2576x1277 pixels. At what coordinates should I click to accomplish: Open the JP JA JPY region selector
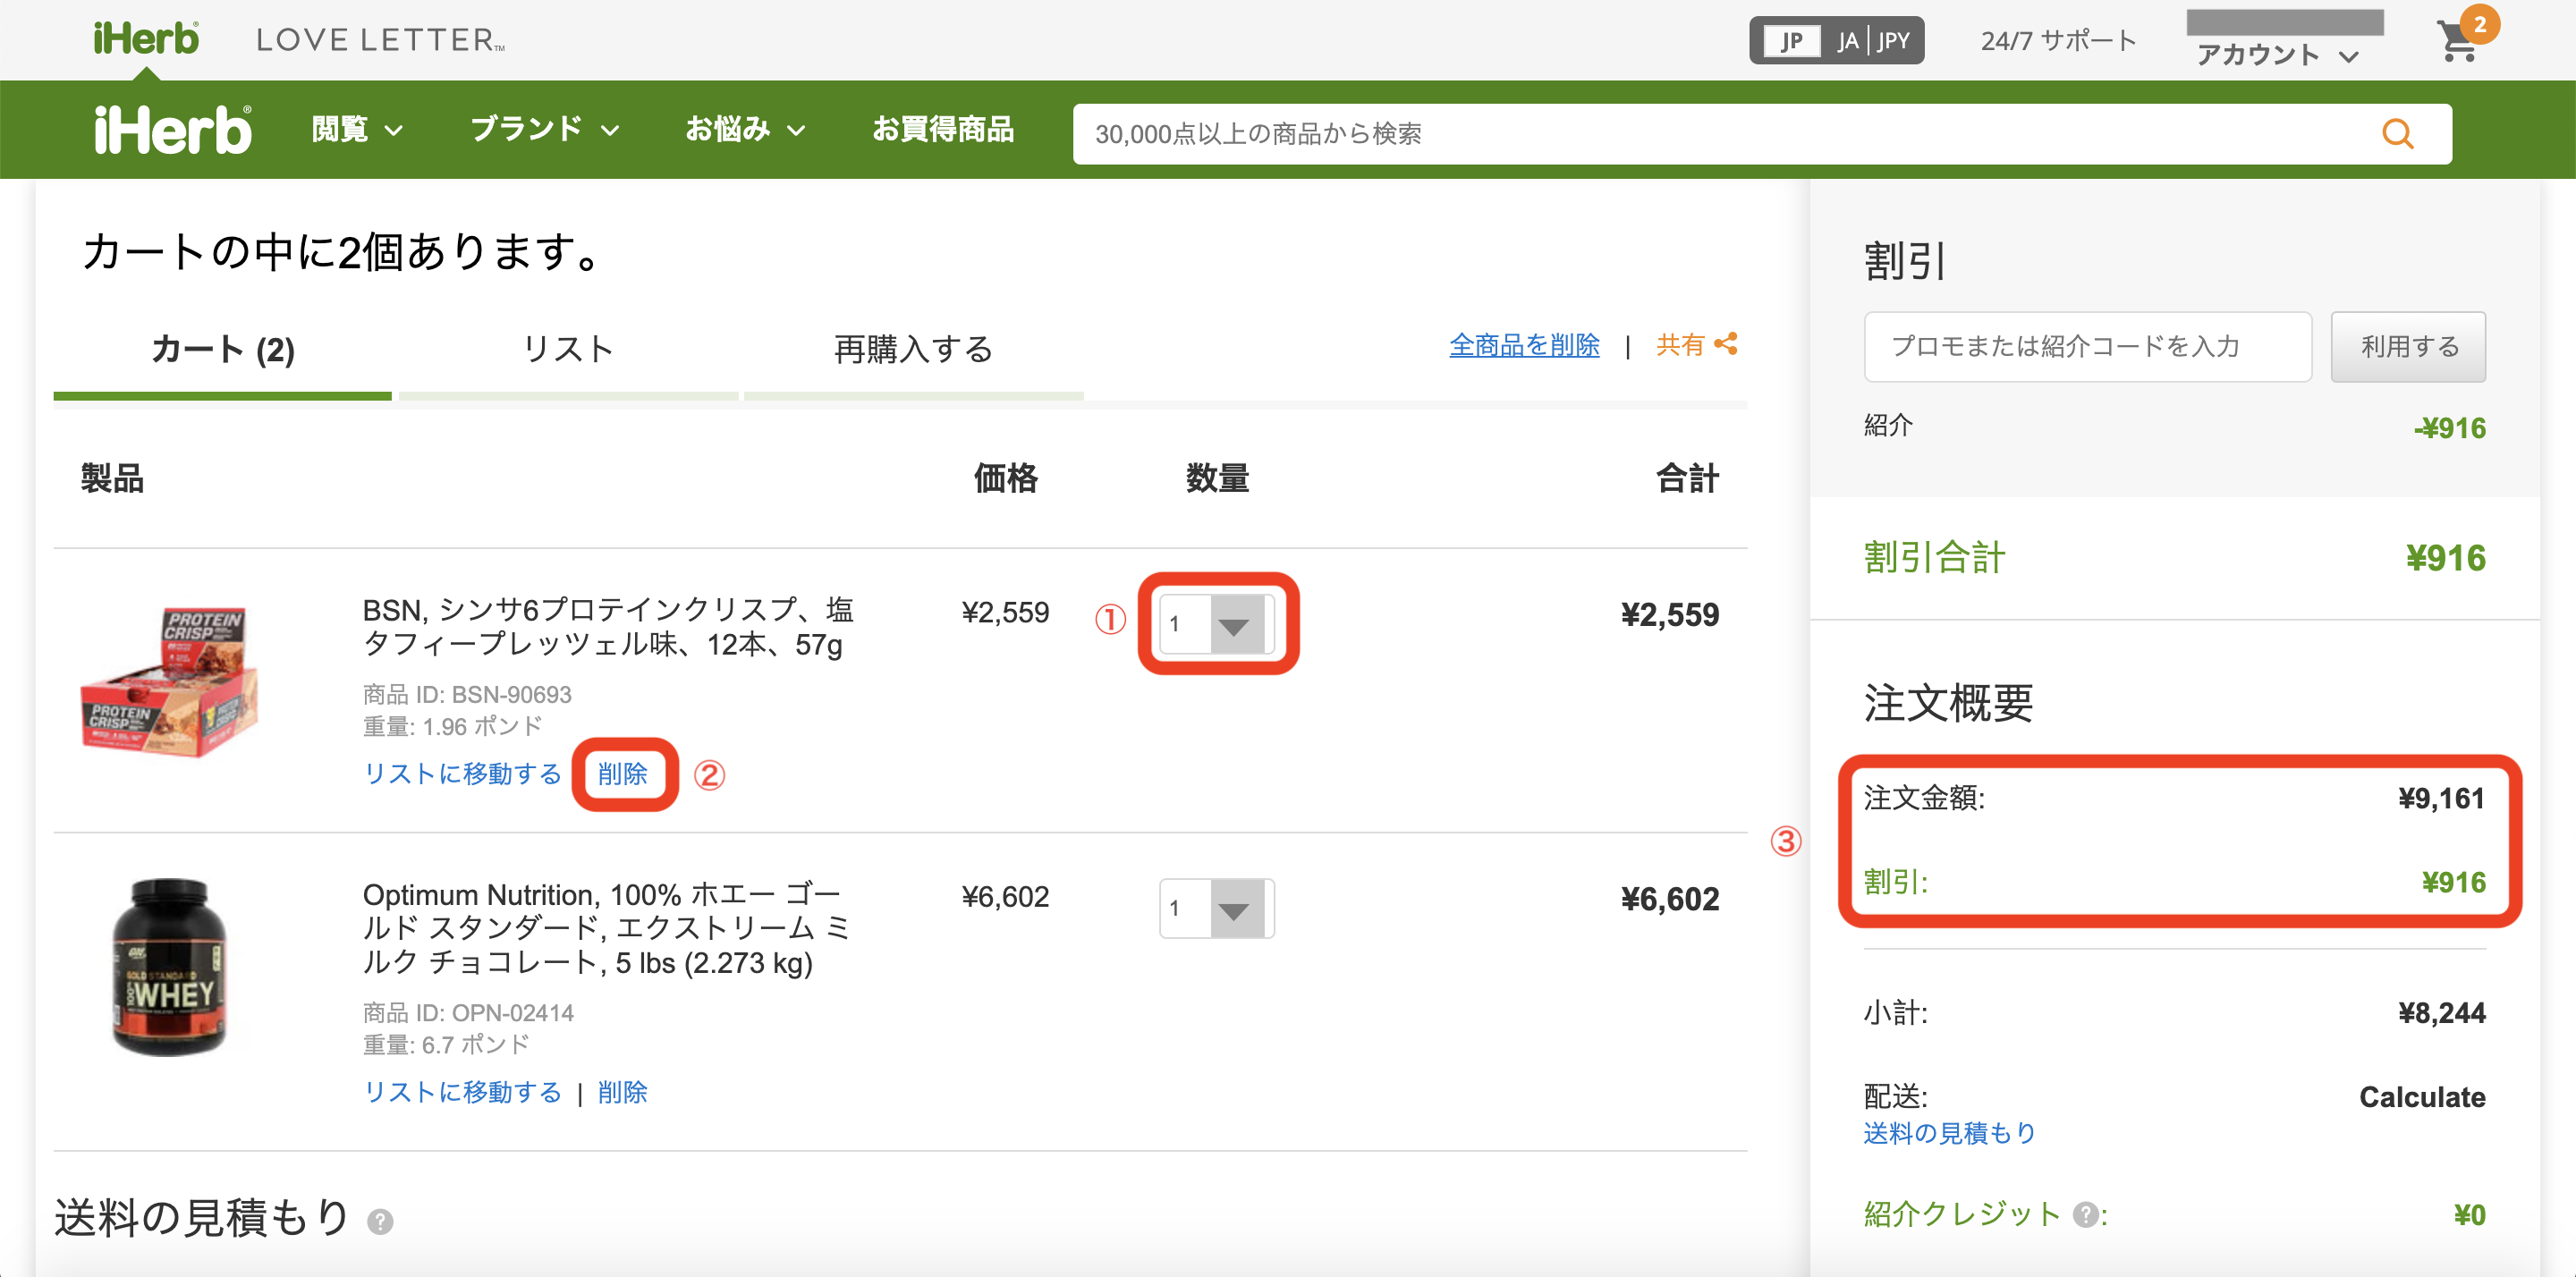(1836, 41)
